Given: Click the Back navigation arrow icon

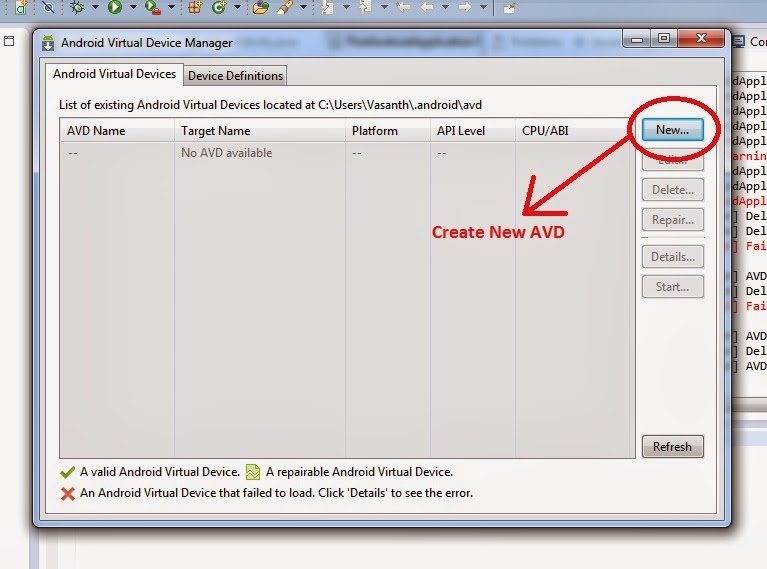Looking at the screenshot, I should (x=427, y=7).
